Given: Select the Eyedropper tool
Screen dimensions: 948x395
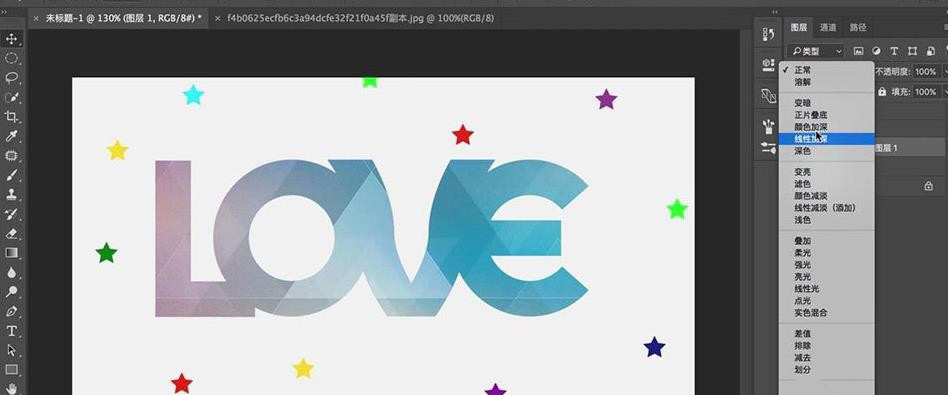Looking at the screenshot, I should (11, 135).
